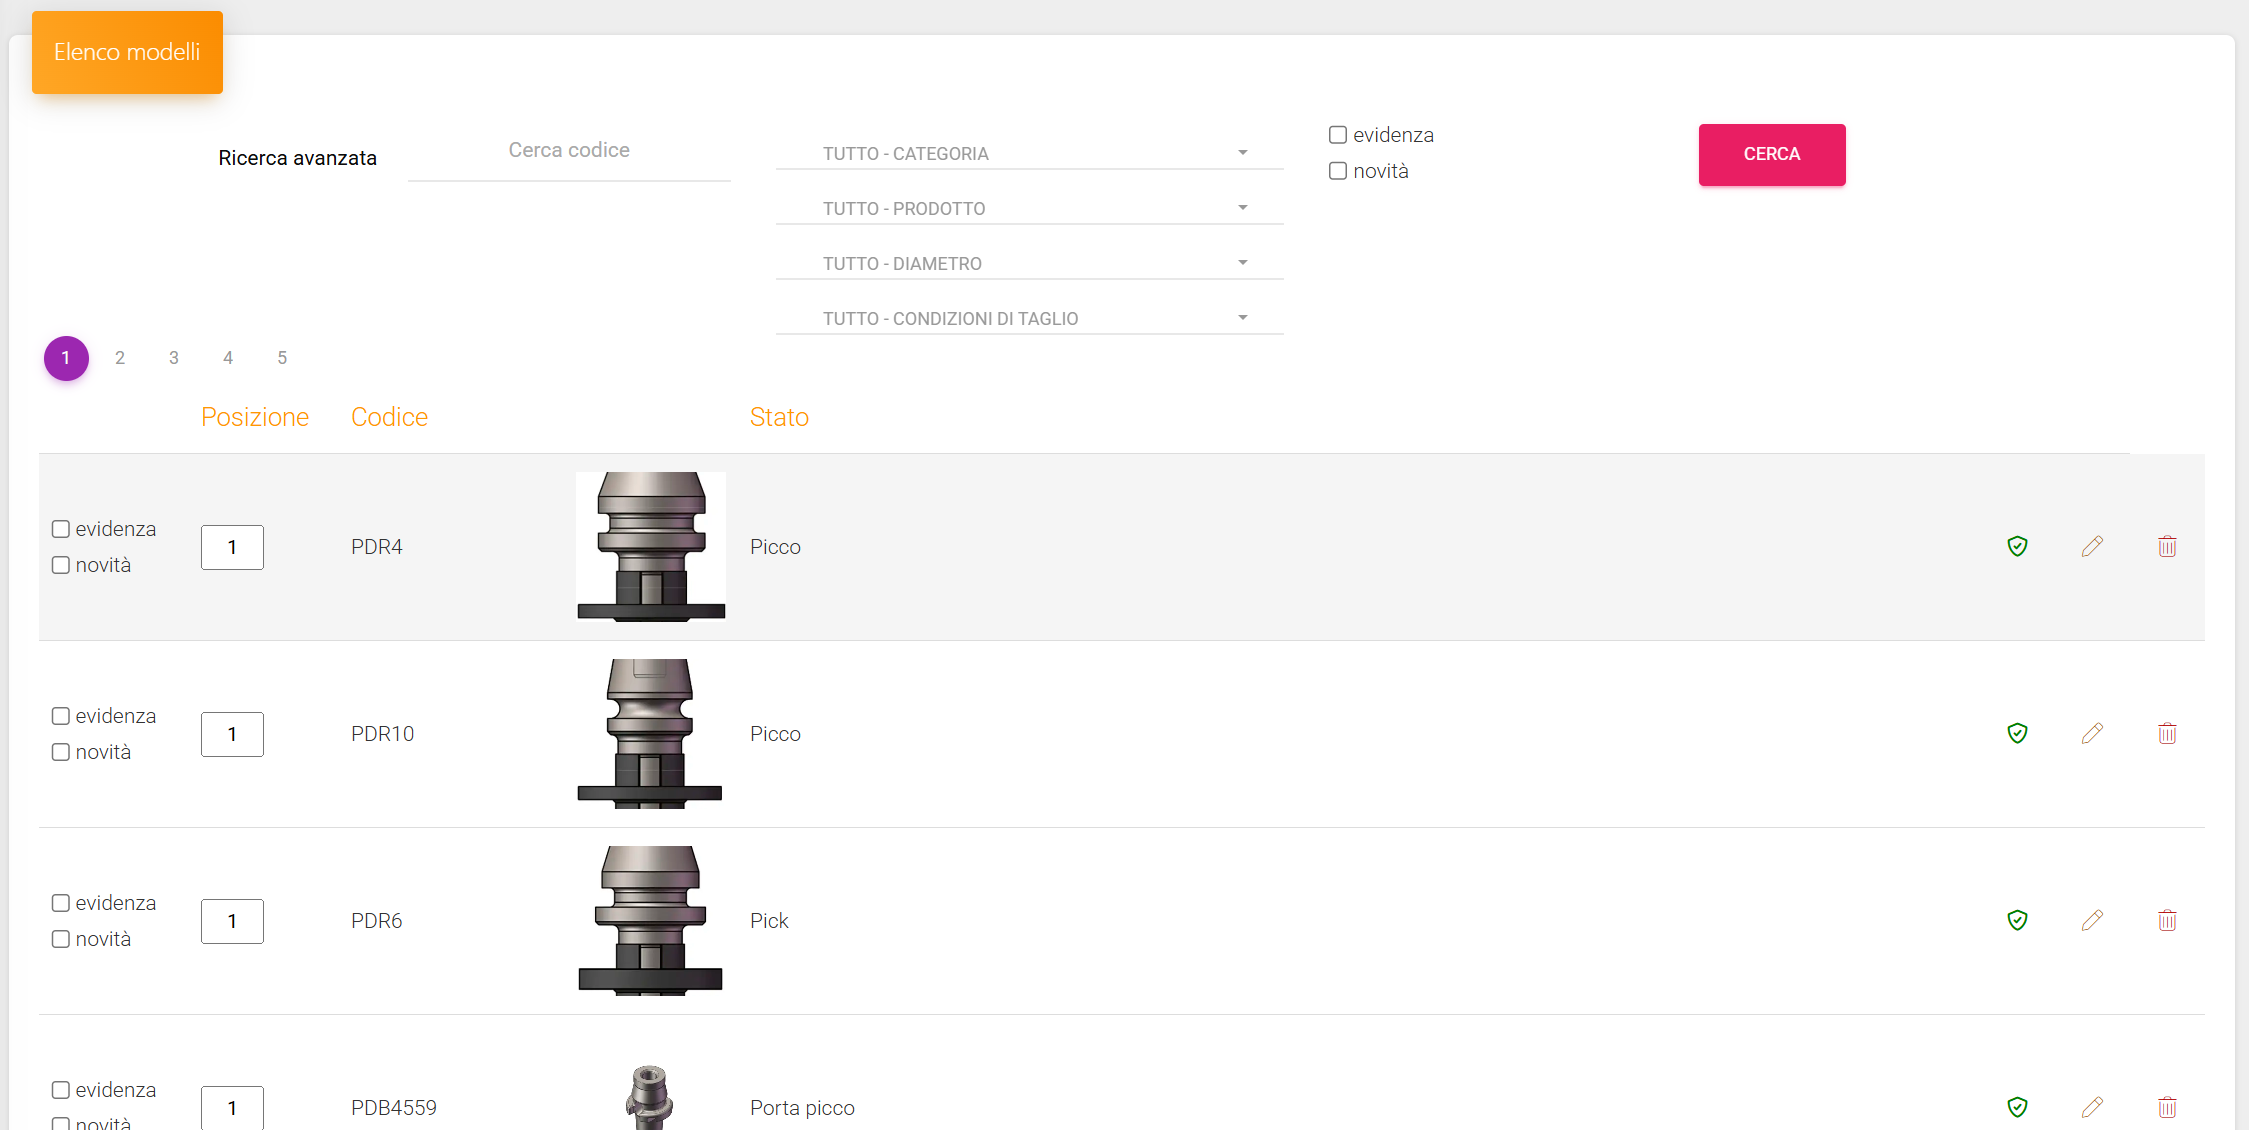Click the PDR6 product thumbnail image
This screenshot has height=1130, width=2249.
pyautogui.click(x=651, y=920)
